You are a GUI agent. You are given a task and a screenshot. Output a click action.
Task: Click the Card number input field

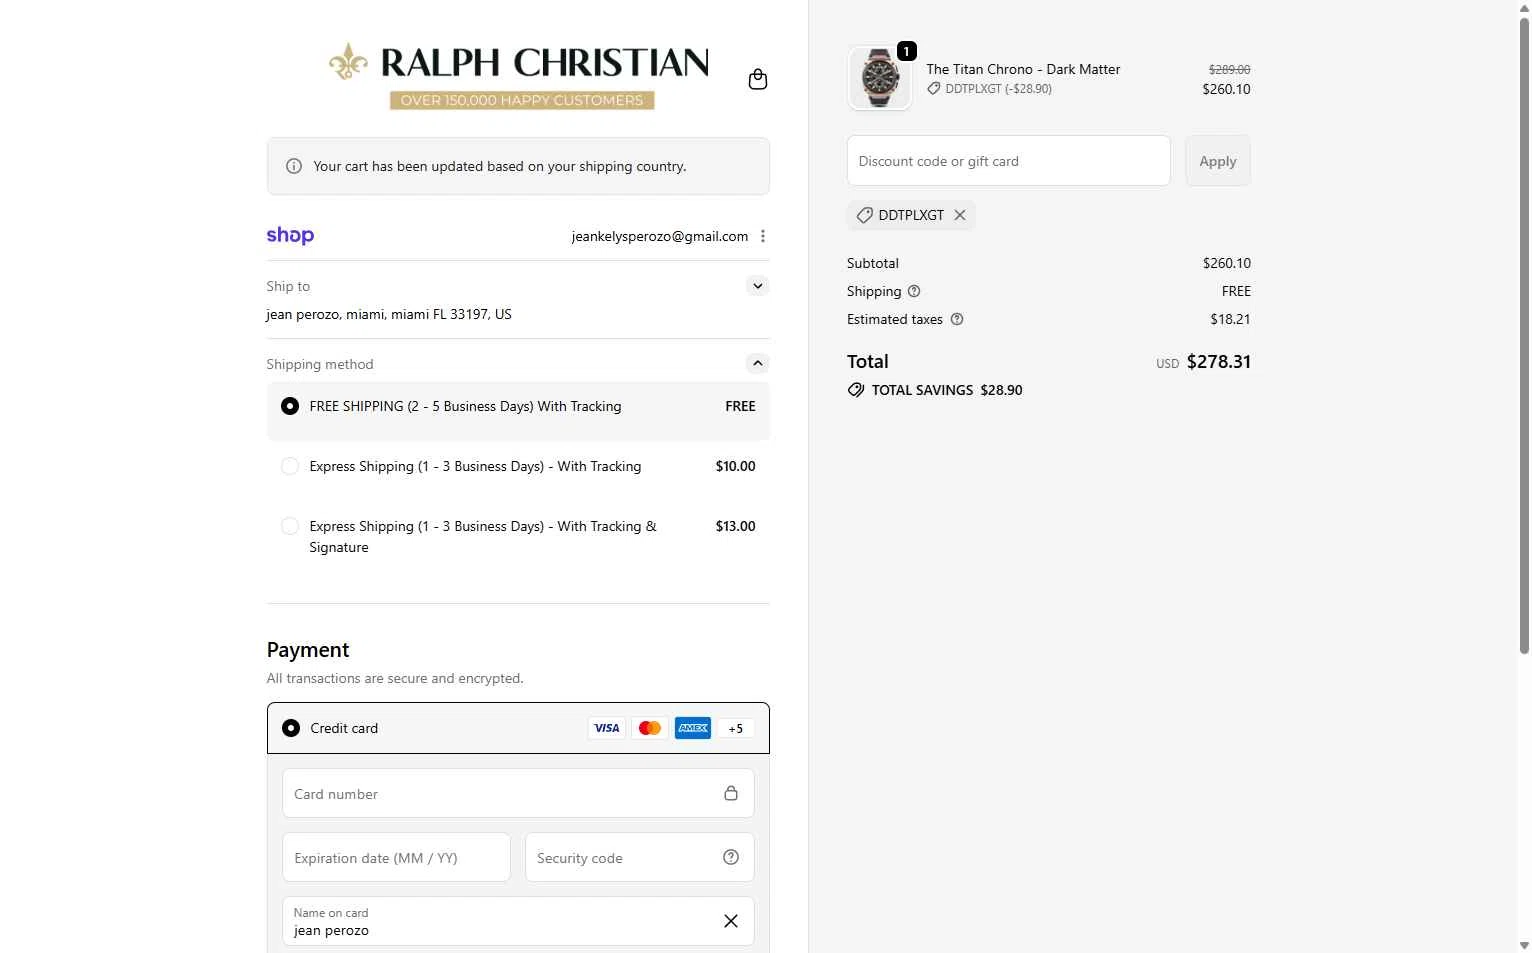coord(518,793)
